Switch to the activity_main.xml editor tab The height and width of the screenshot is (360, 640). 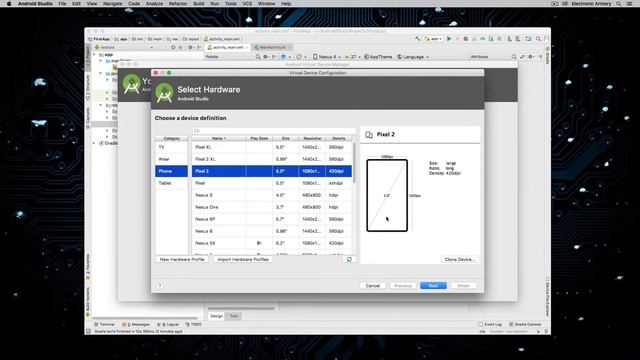click(x=227, y=47)
